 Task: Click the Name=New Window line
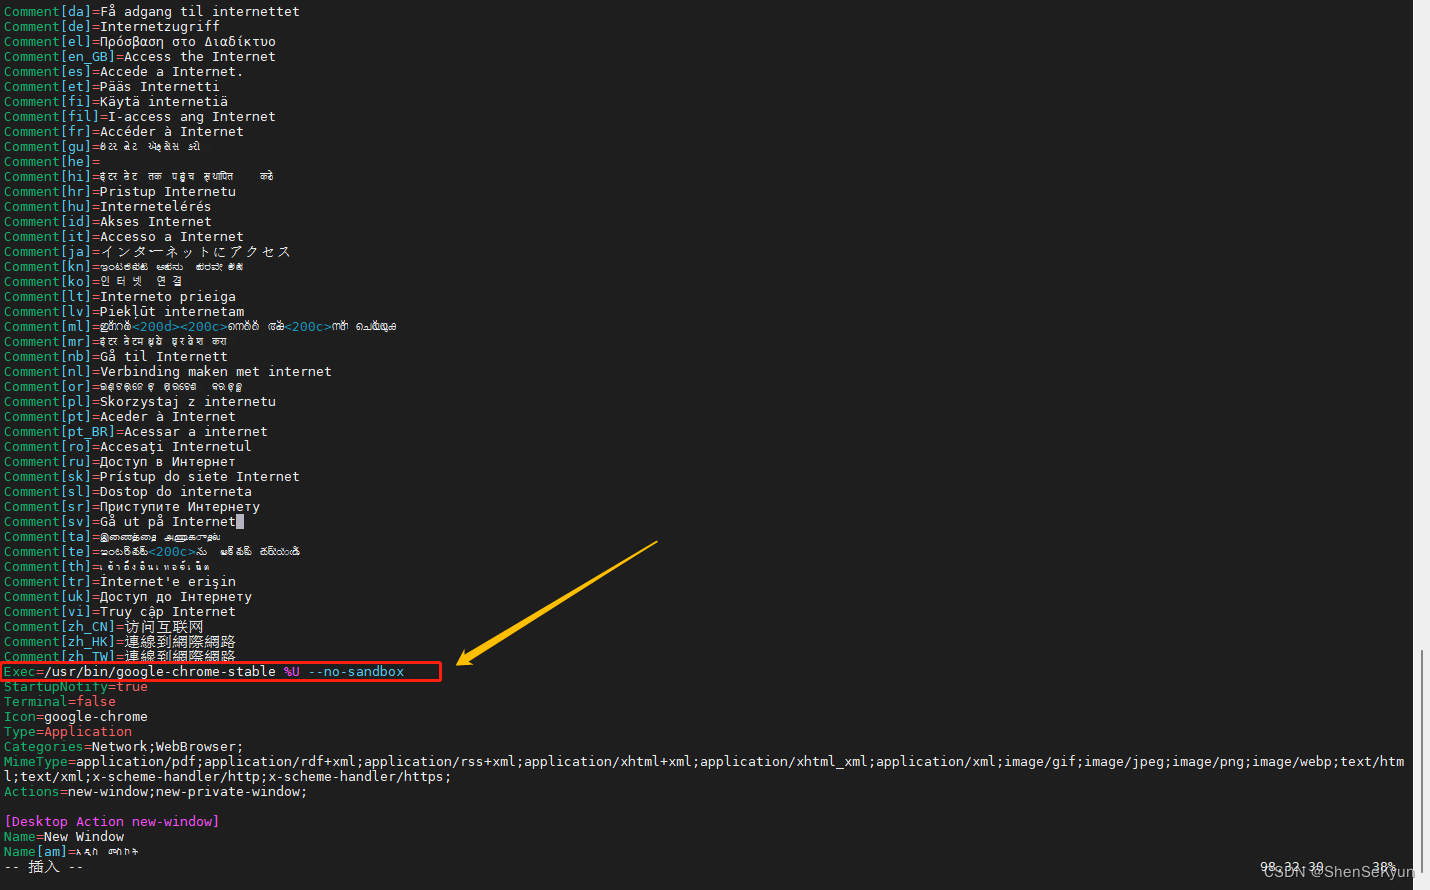coord(64,837)
